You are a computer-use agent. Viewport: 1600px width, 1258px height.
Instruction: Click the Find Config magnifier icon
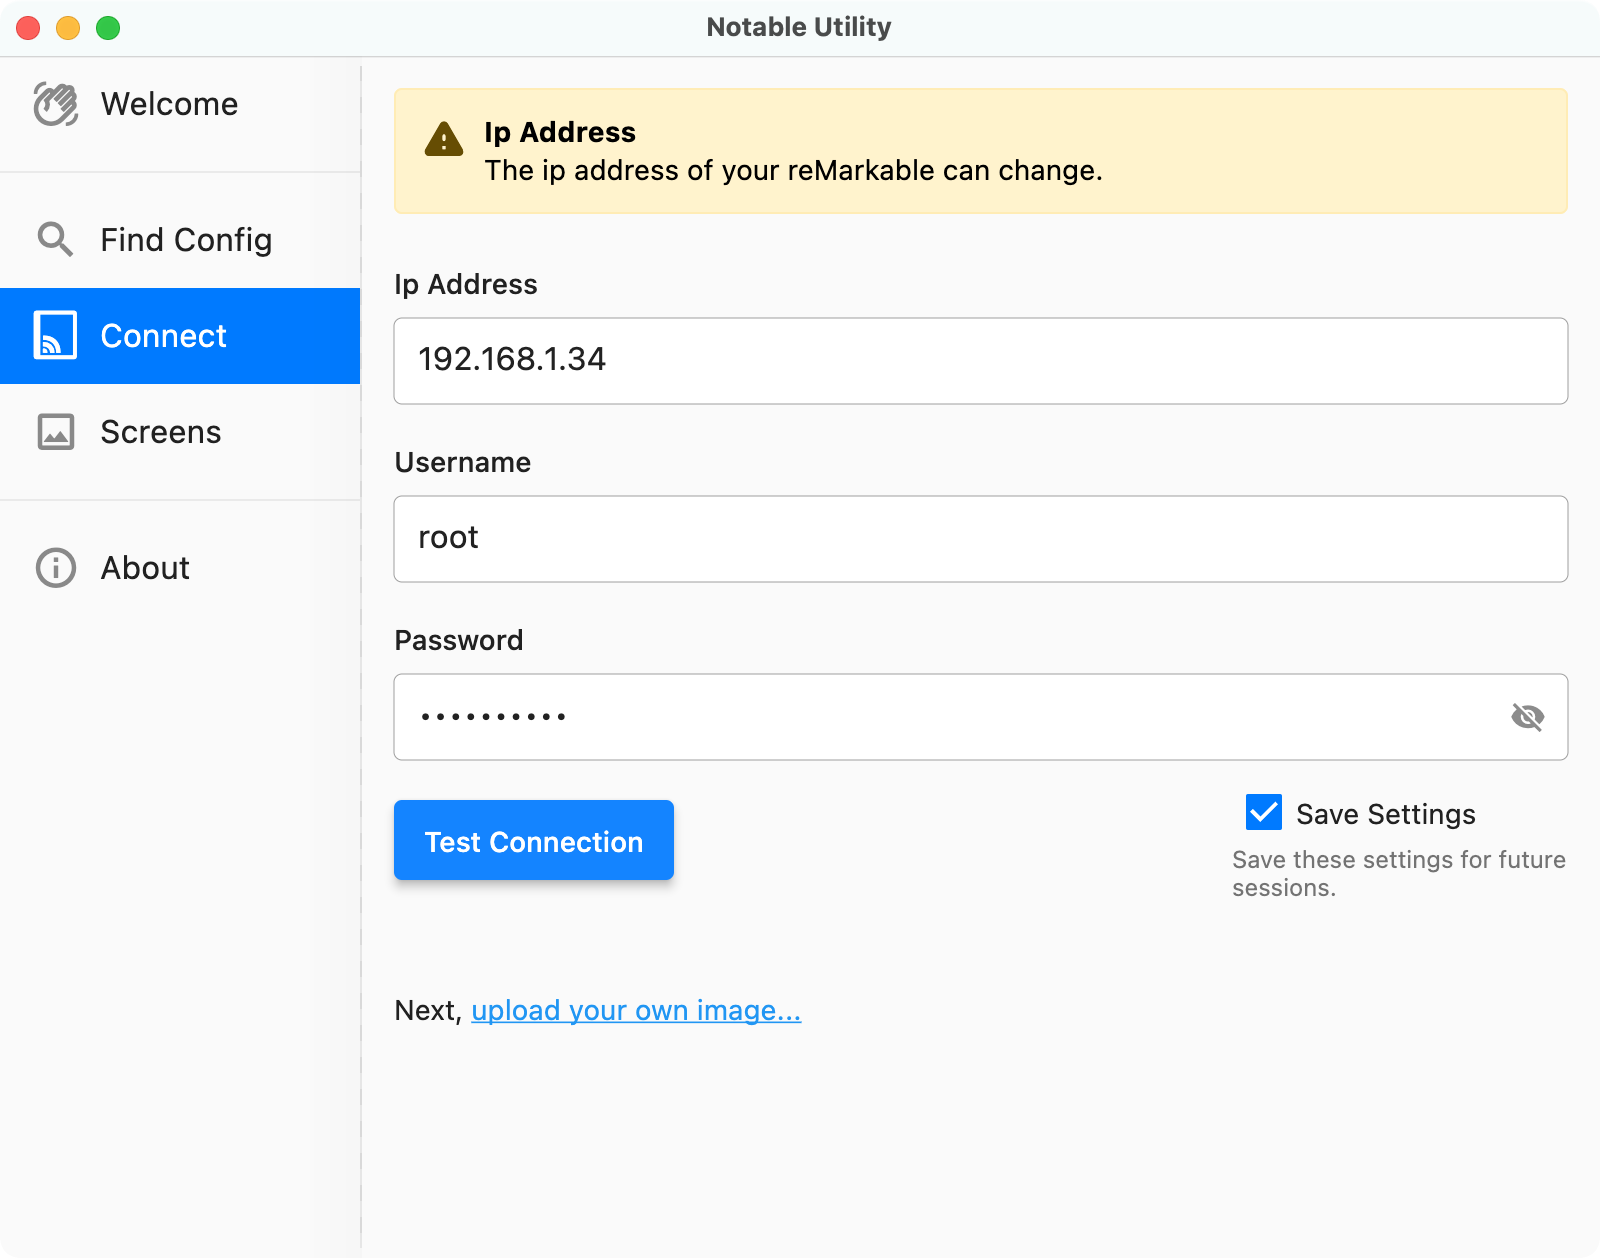click(x=55, y=239)
